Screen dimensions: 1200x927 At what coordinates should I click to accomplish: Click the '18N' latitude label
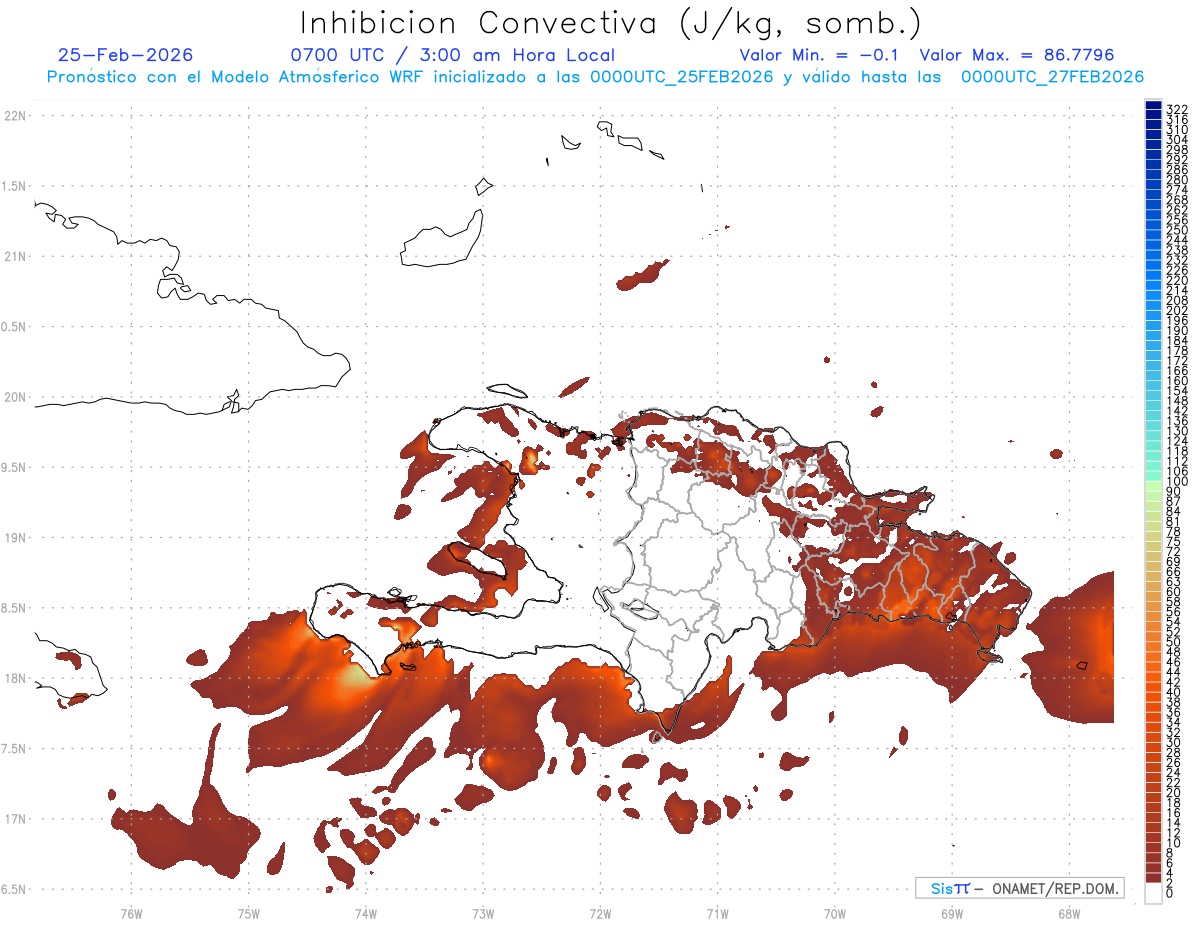click(x=15, y=679)
